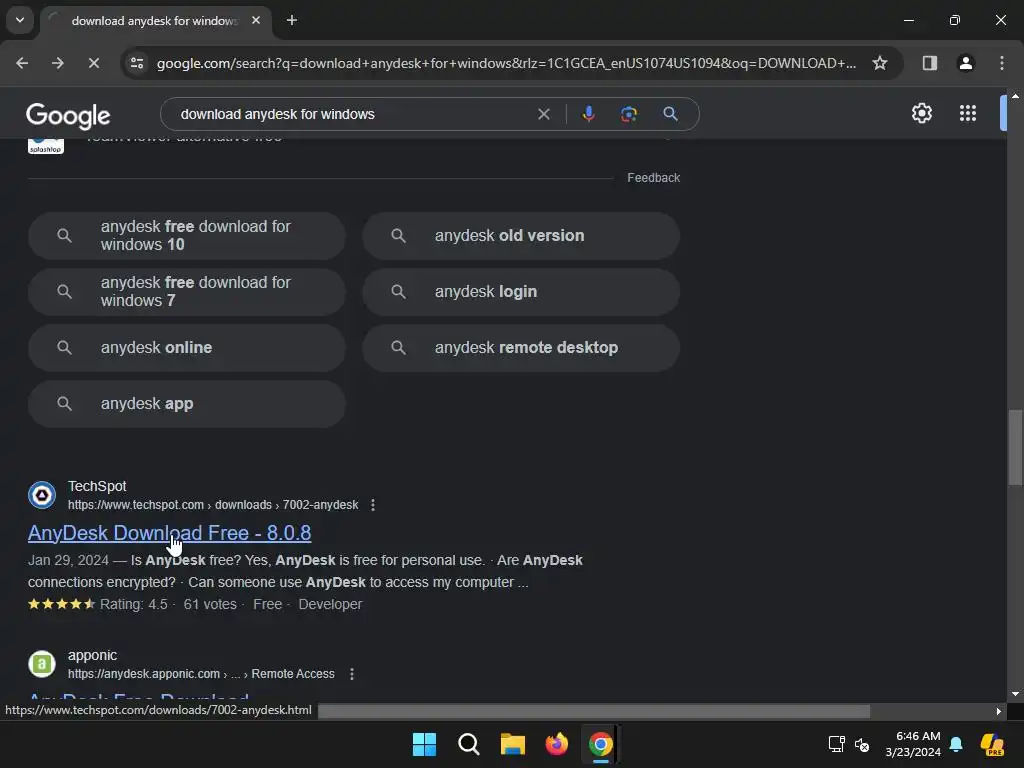Launch Firefox from taskbar
This screenshot has height=768, width=1024.
[556, 744]
